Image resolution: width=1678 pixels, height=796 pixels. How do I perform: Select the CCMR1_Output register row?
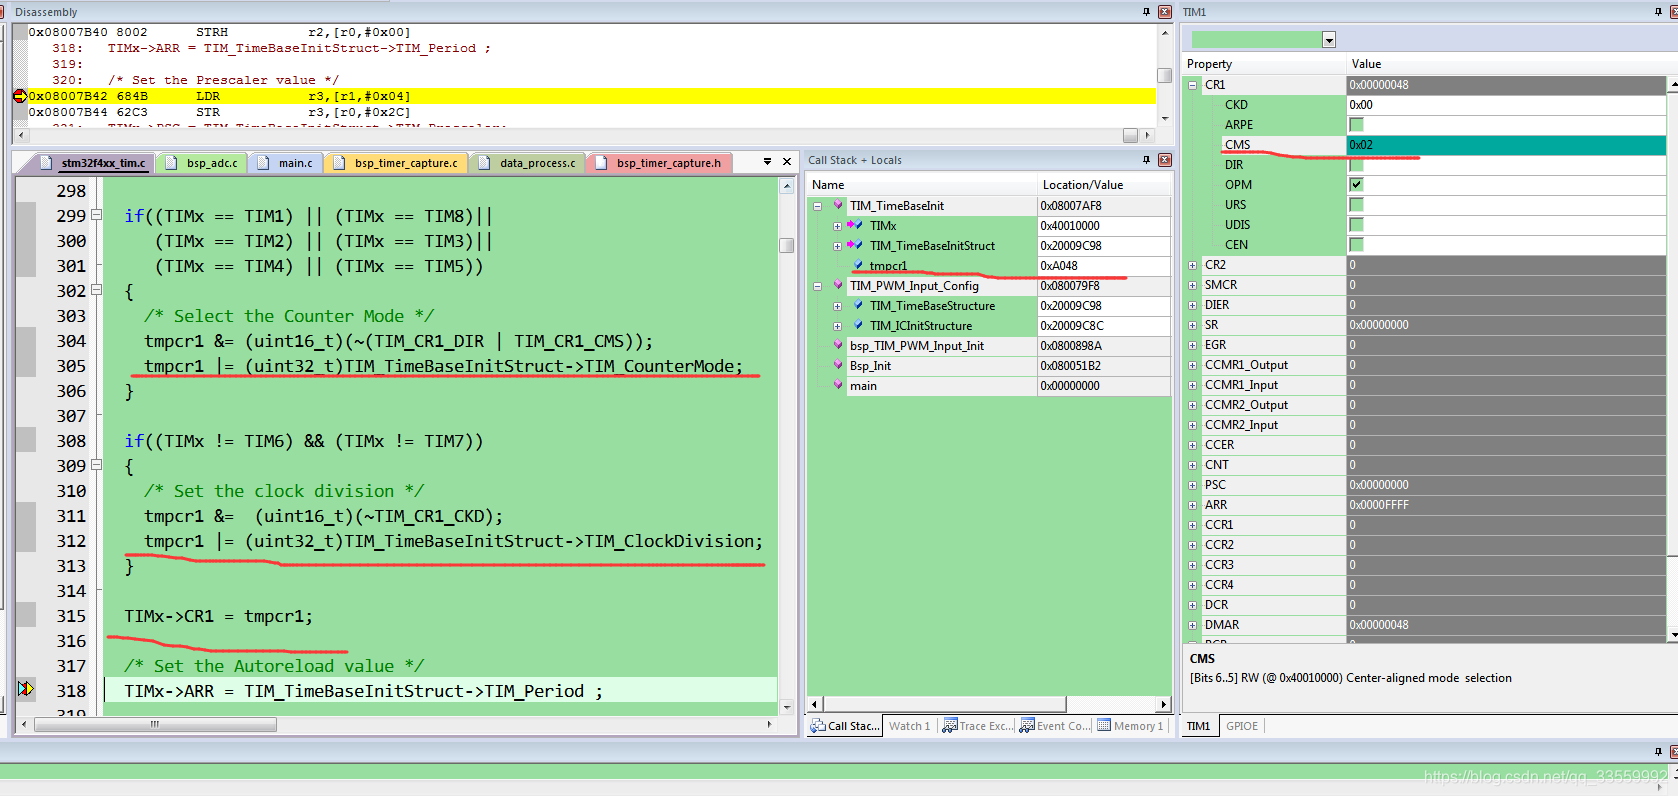[x=1425, y=365]
